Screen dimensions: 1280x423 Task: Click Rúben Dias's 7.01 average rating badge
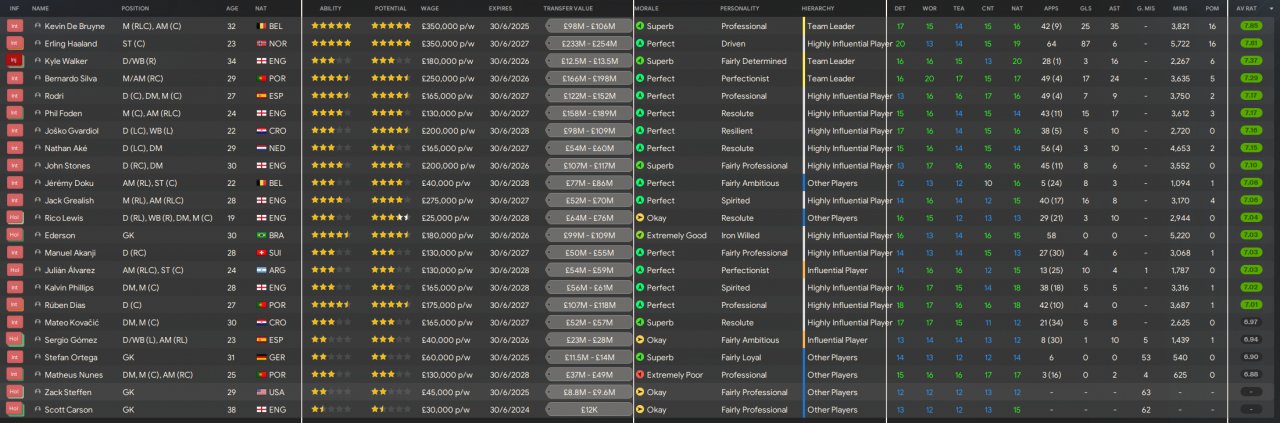(1250, 305)
